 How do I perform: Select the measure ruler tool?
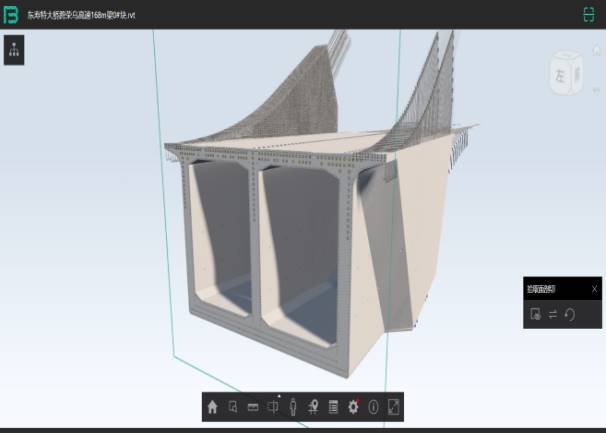[x=252, y=407]
